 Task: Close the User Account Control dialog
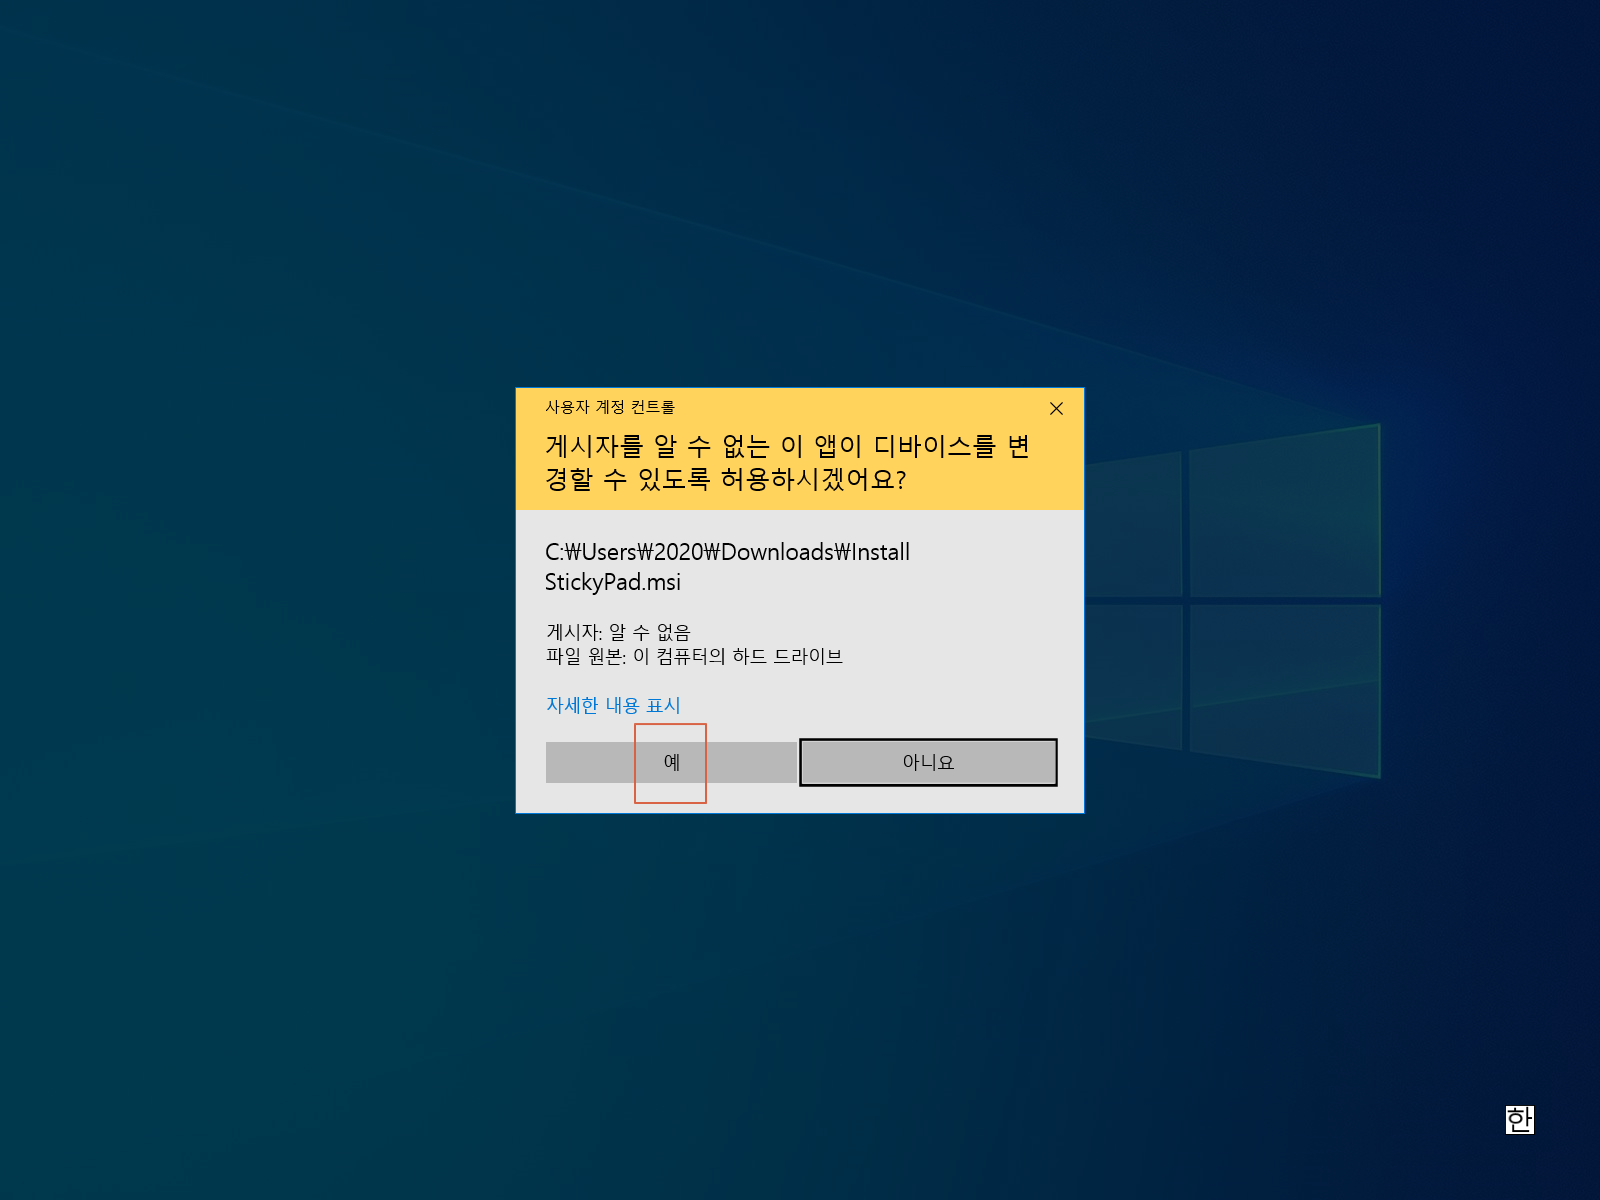(x=1056, y=408)
